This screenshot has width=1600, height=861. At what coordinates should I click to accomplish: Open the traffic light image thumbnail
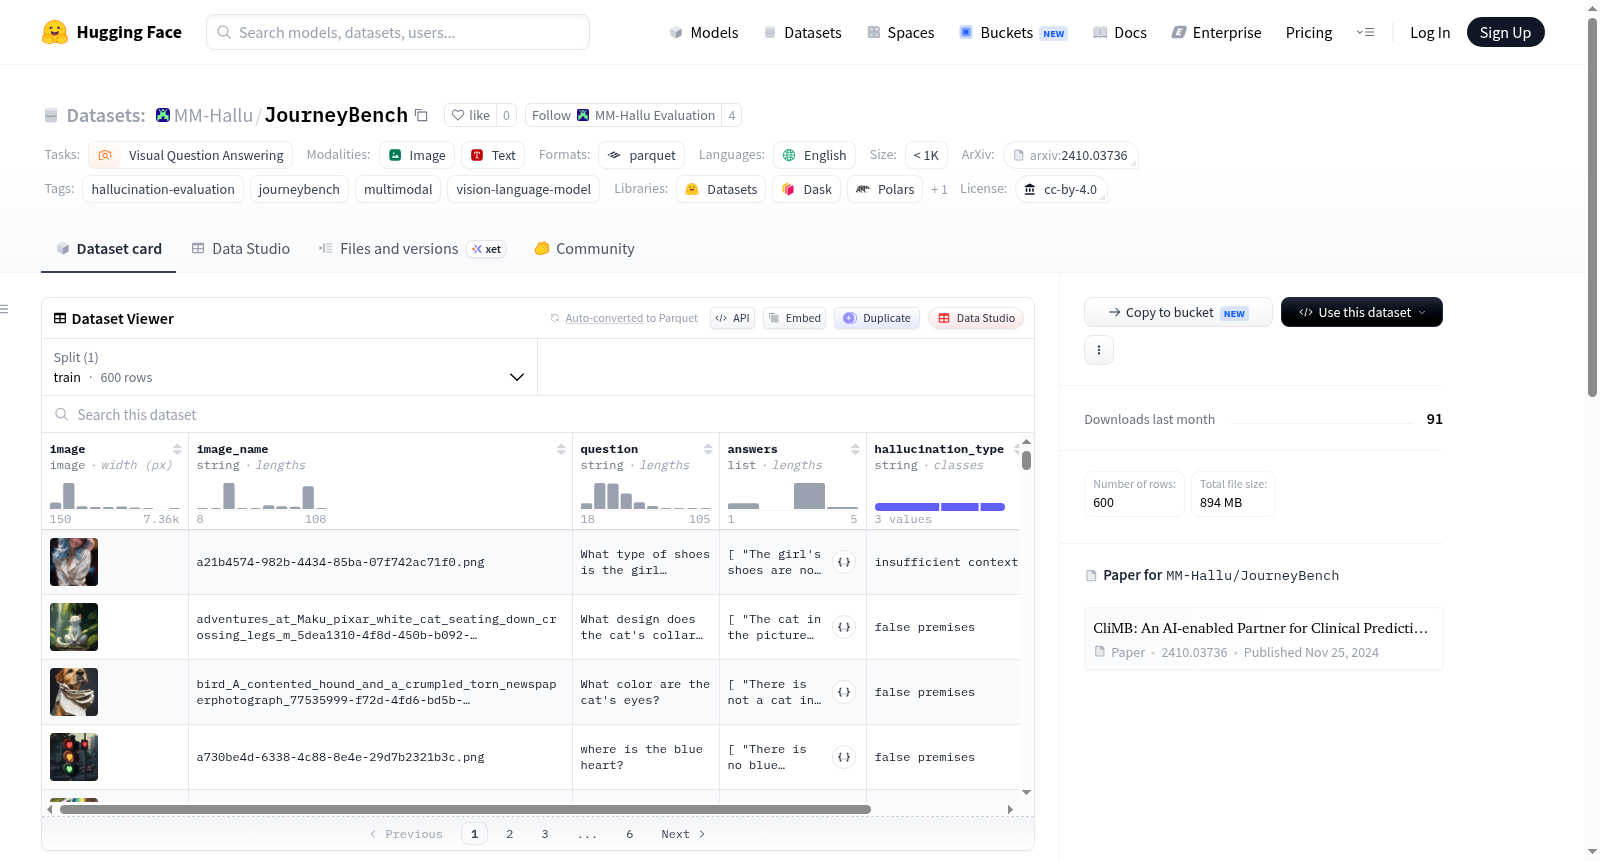74,757
